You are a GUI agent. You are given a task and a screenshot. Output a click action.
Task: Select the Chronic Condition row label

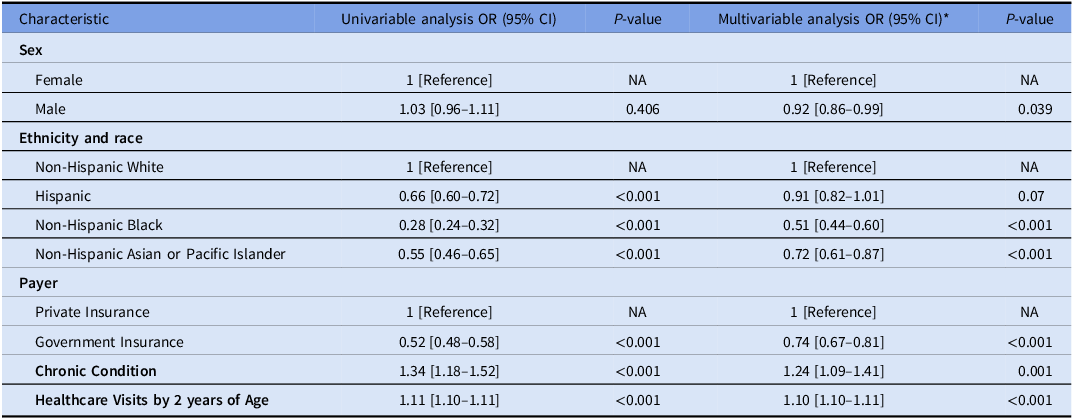pyautogui.click(x=96, y=371)
